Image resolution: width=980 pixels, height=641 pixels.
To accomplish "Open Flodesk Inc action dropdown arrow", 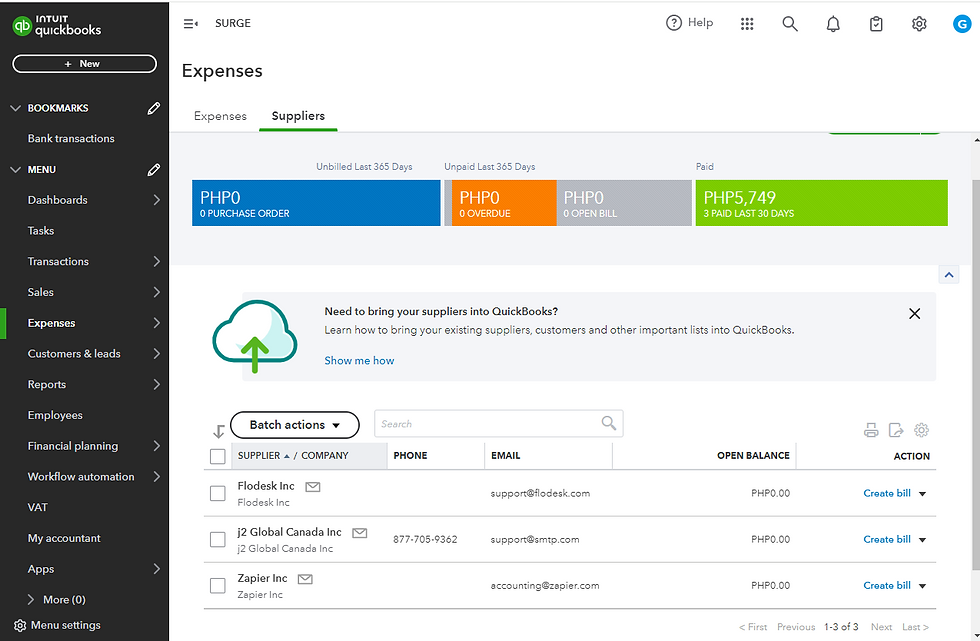I will (922, 494).
